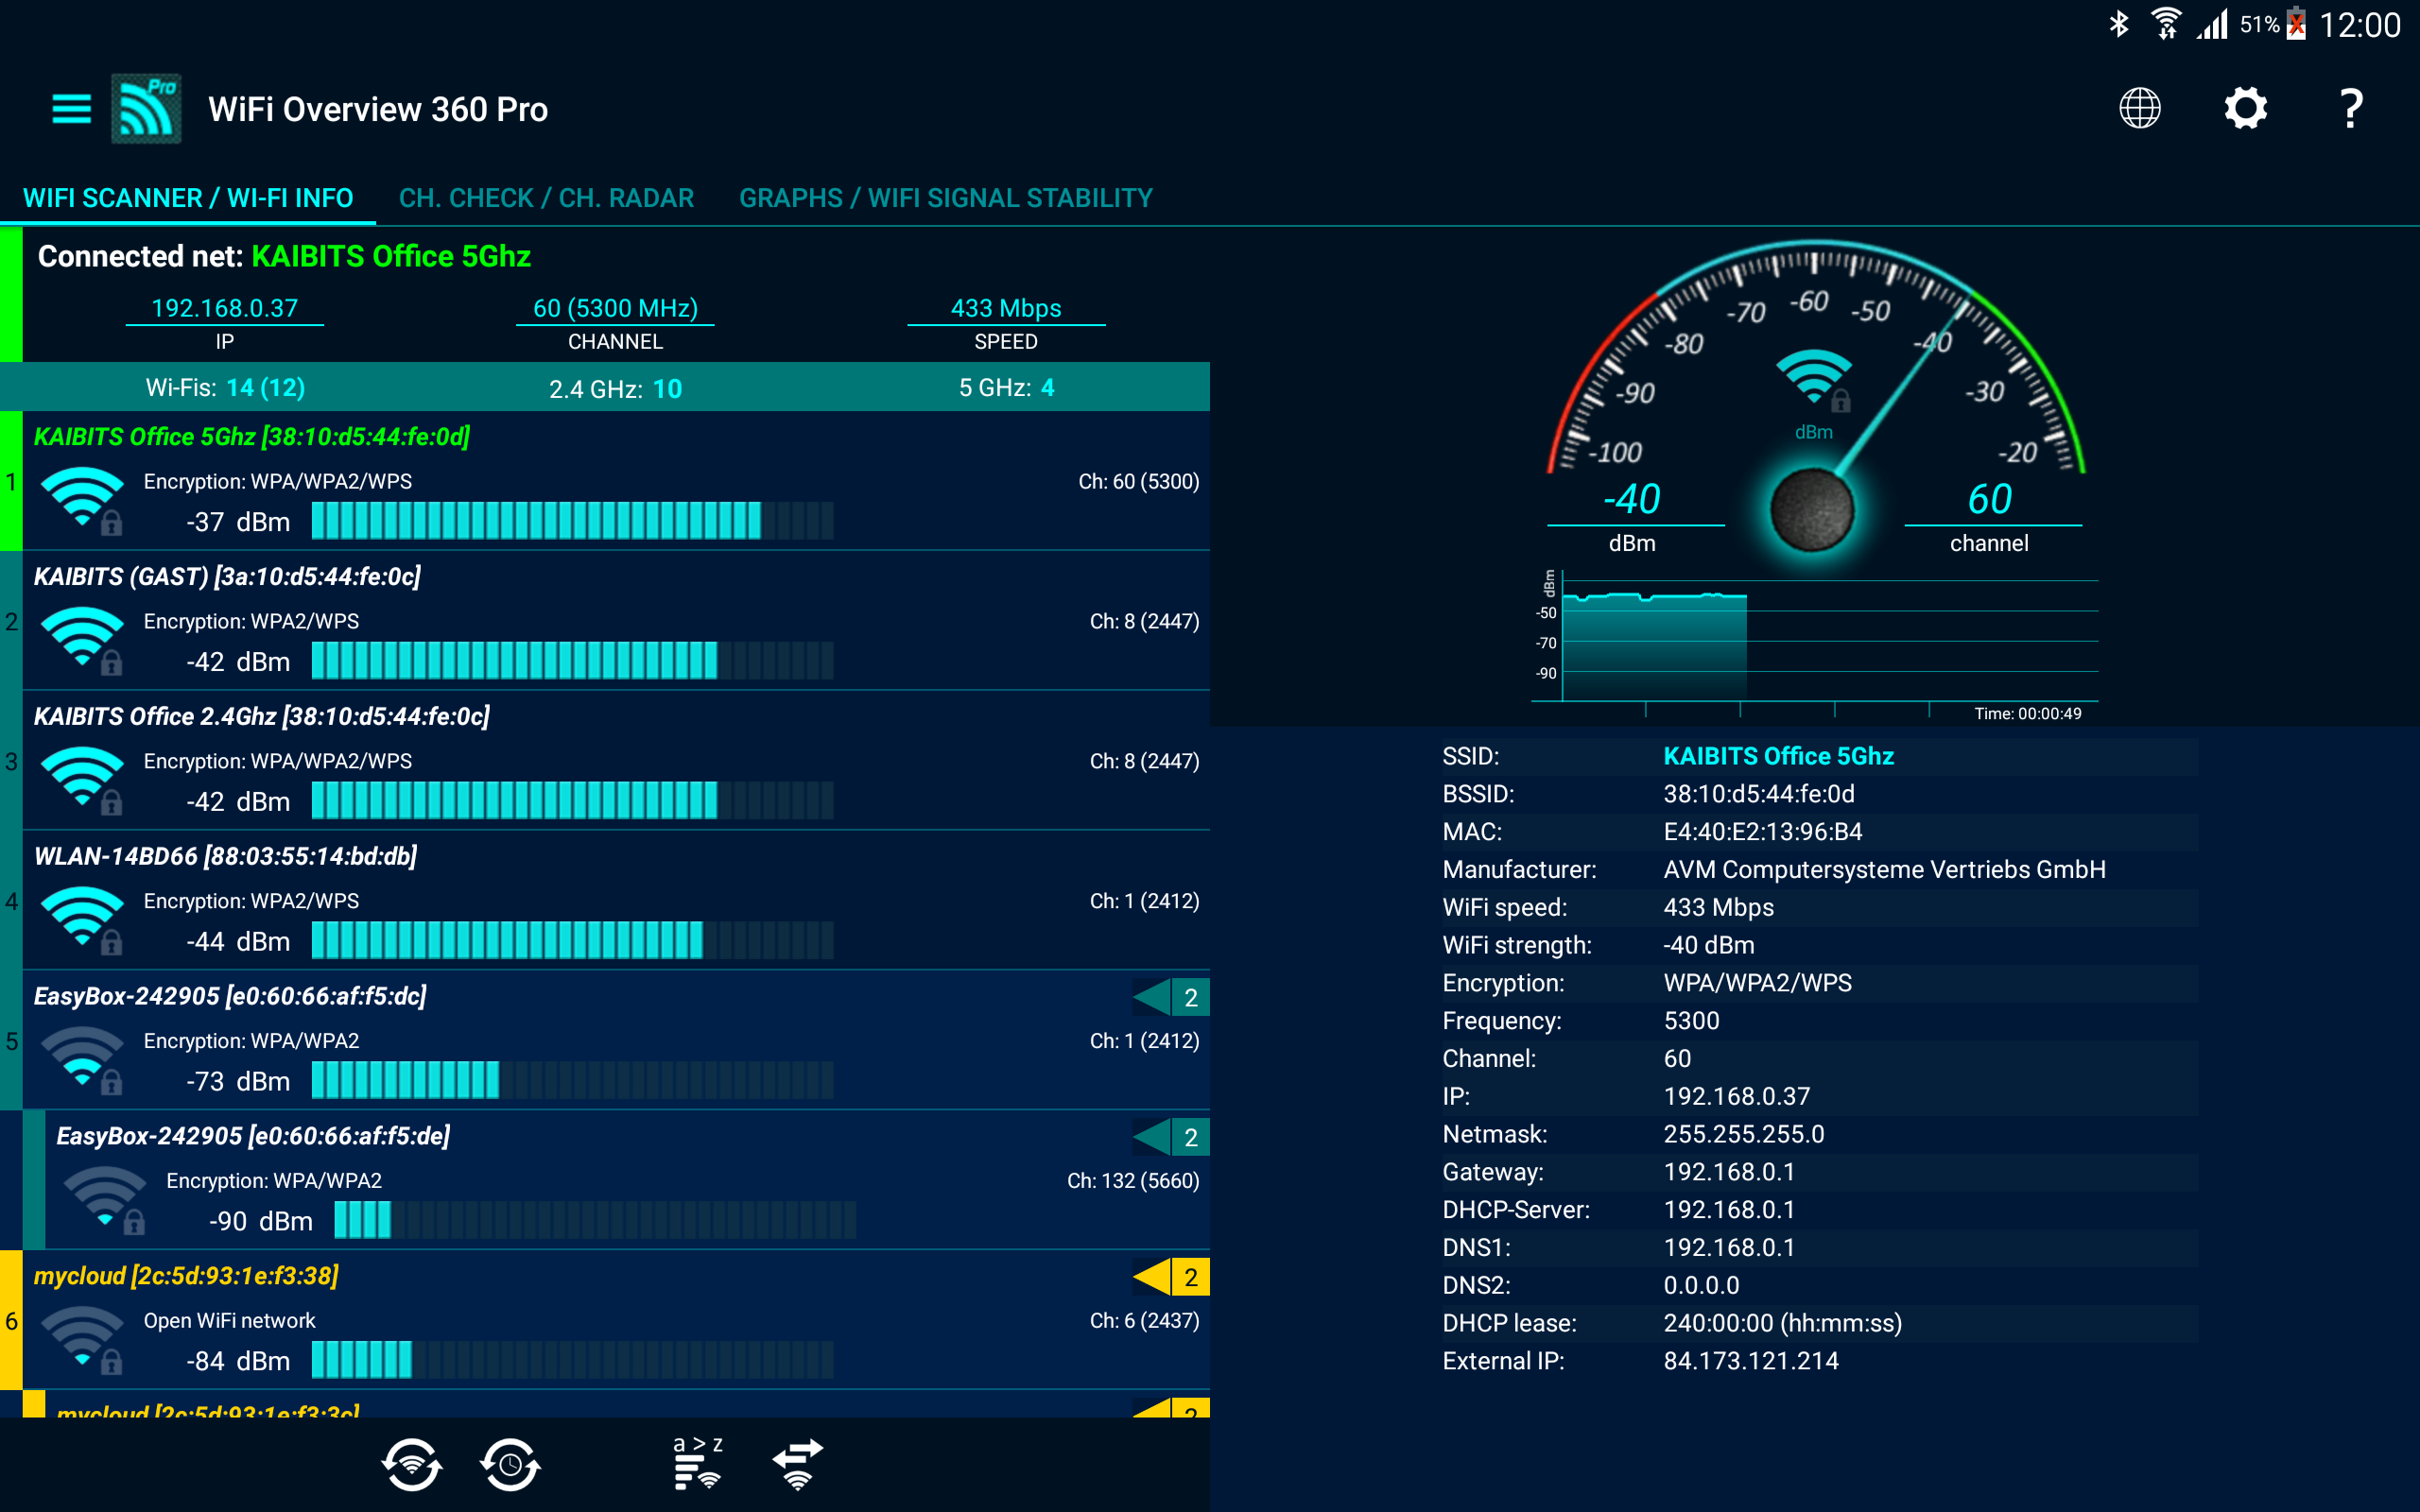Viewport: 2420px width, 1512px height.
Task: Tap DHCP lease 240:00:00 value
Action: click(1782, 1323)
